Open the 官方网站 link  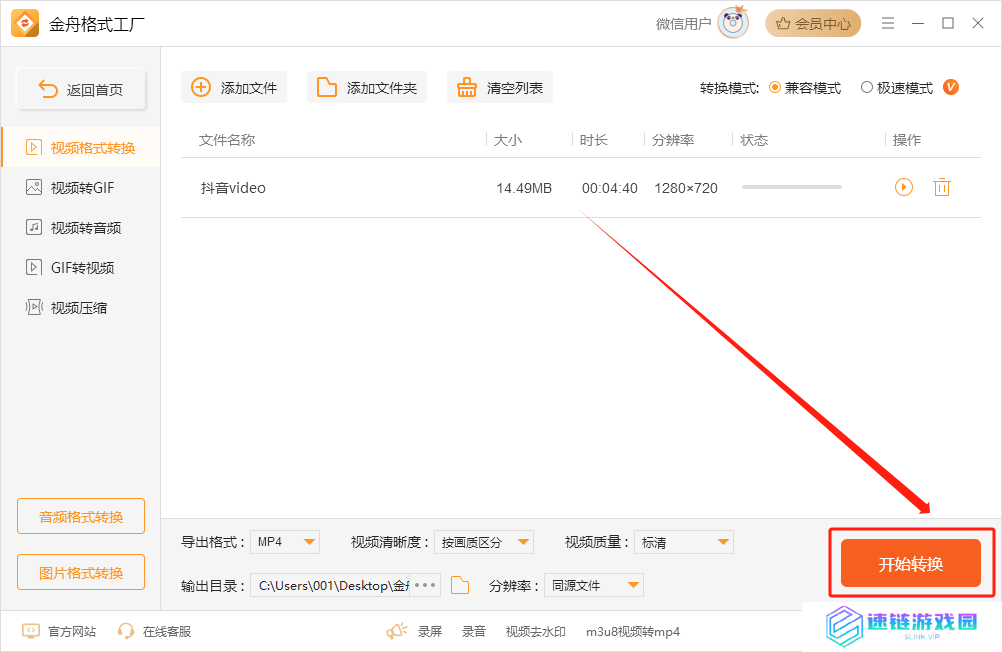(59, 632)
